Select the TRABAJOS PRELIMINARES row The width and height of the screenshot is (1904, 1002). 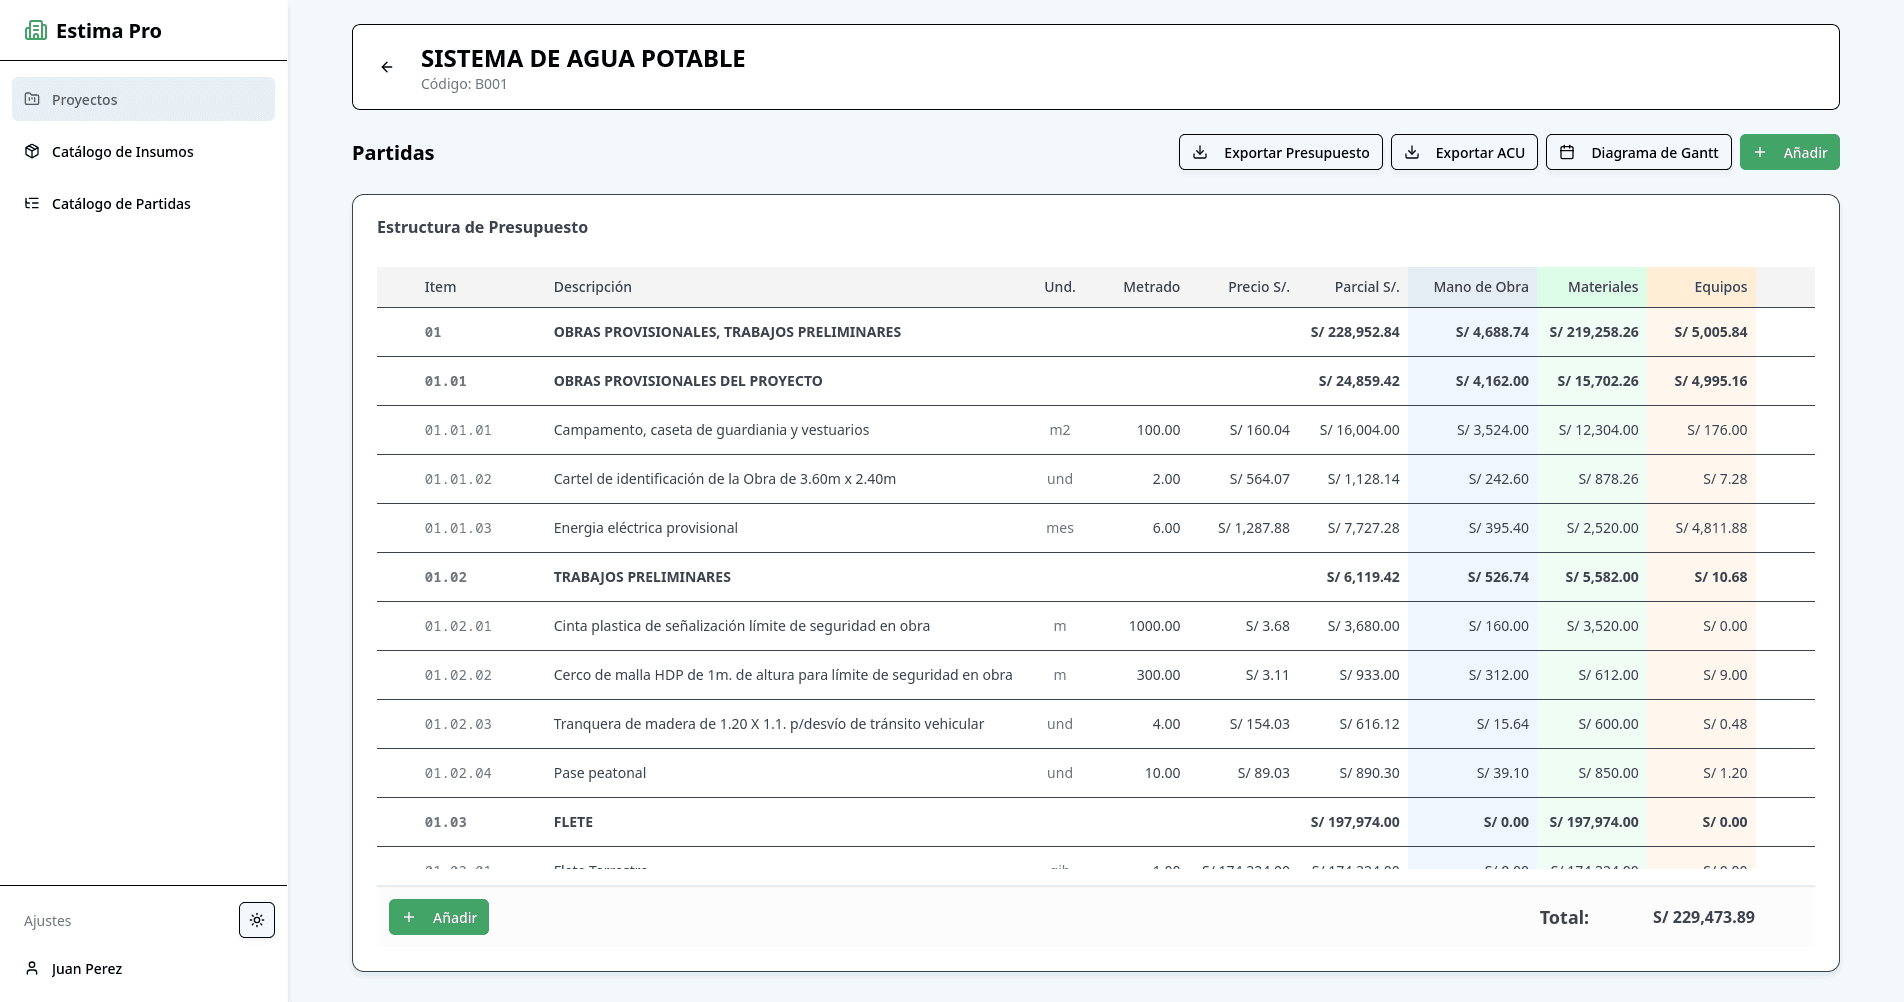click(x=1095, y=577)
